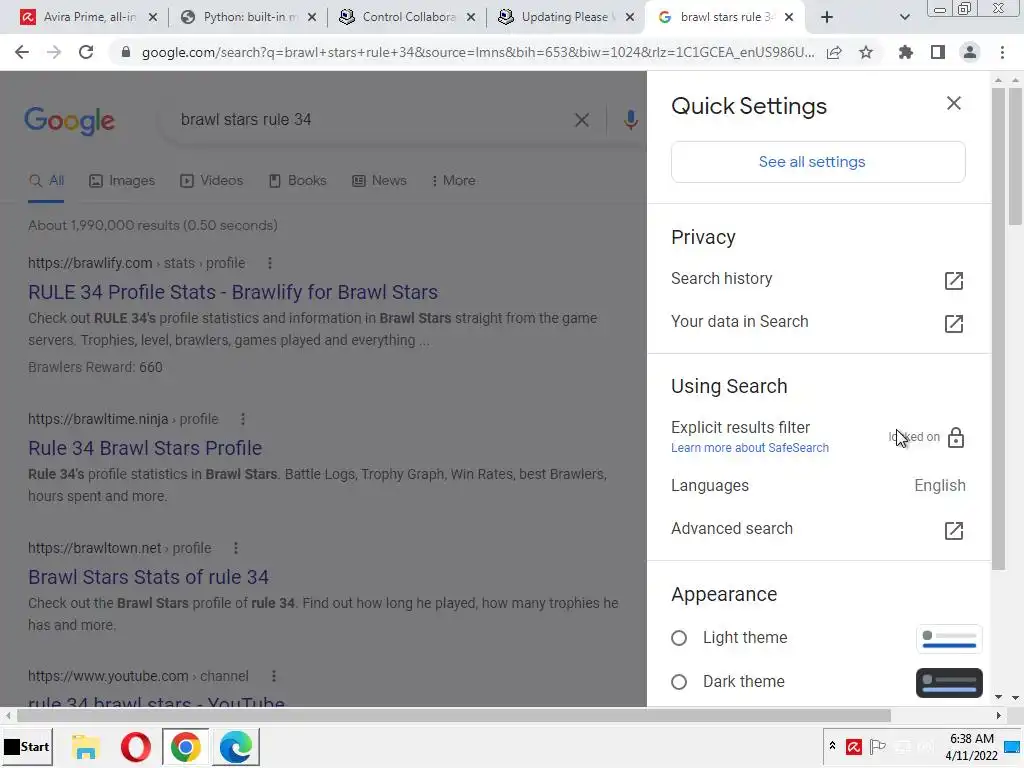Click browser forward arrow

(54, 52)
